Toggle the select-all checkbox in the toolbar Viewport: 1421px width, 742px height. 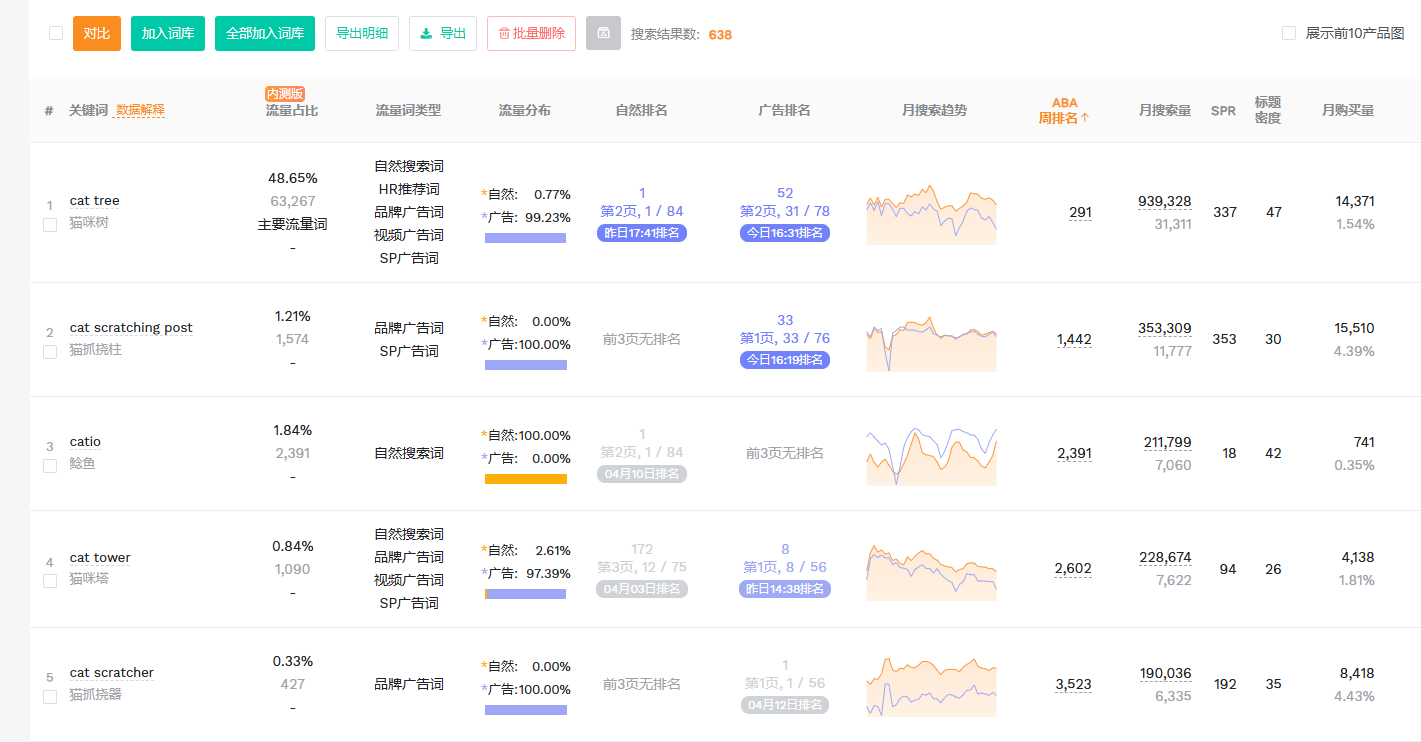(x=56, y=33)
